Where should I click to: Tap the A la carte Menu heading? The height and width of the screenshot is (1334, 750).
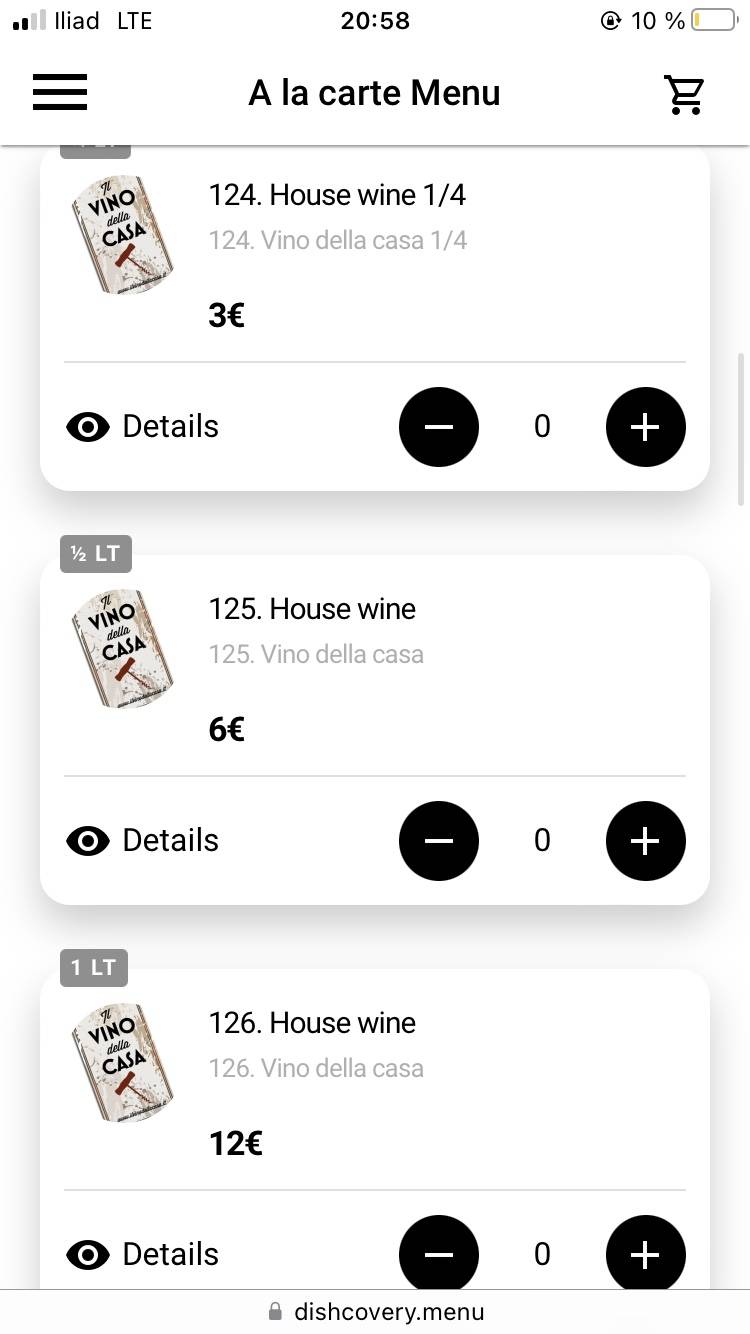coord(374,93)
